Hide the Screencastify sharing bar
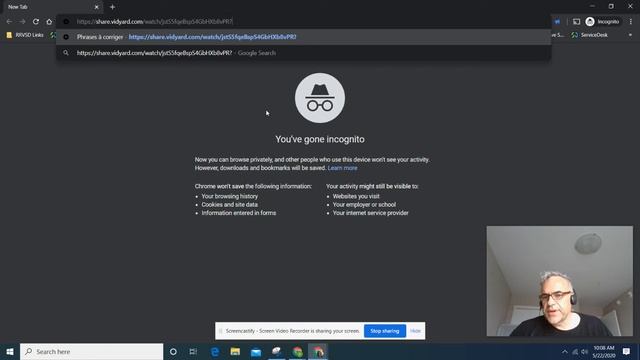Image resolution: width=640 pixels, height=360 pixels. point(415,331)
